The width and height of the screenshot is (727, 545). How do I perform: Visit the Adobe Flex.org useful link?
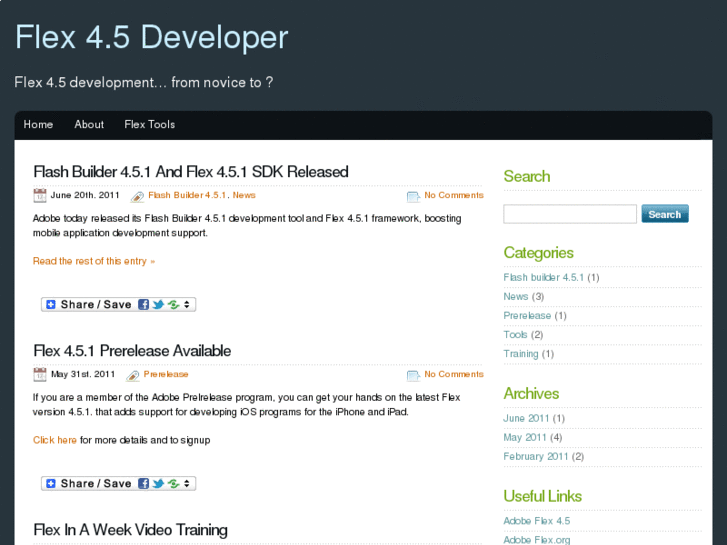[536, 540]
